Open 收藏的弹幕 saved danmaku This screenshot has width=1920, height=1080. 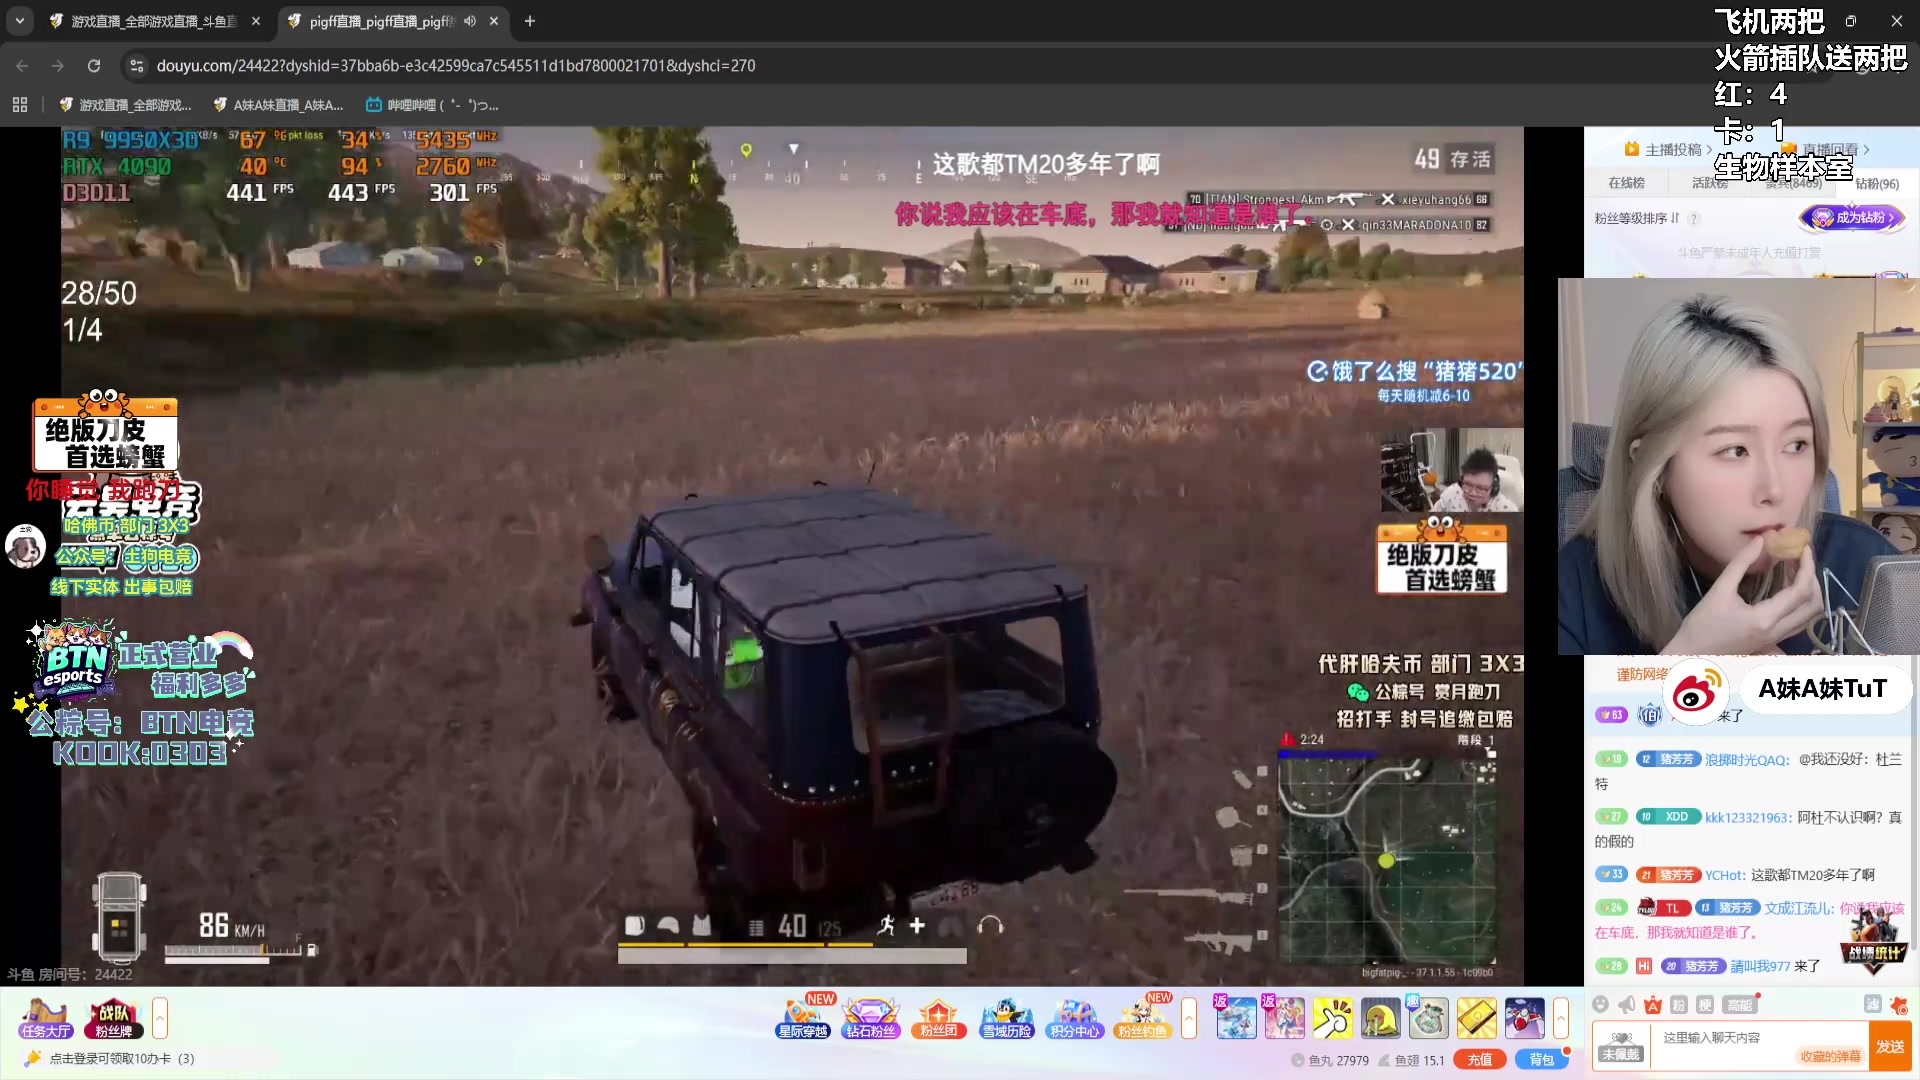pyautogui.click(x=1830, y=1057)
